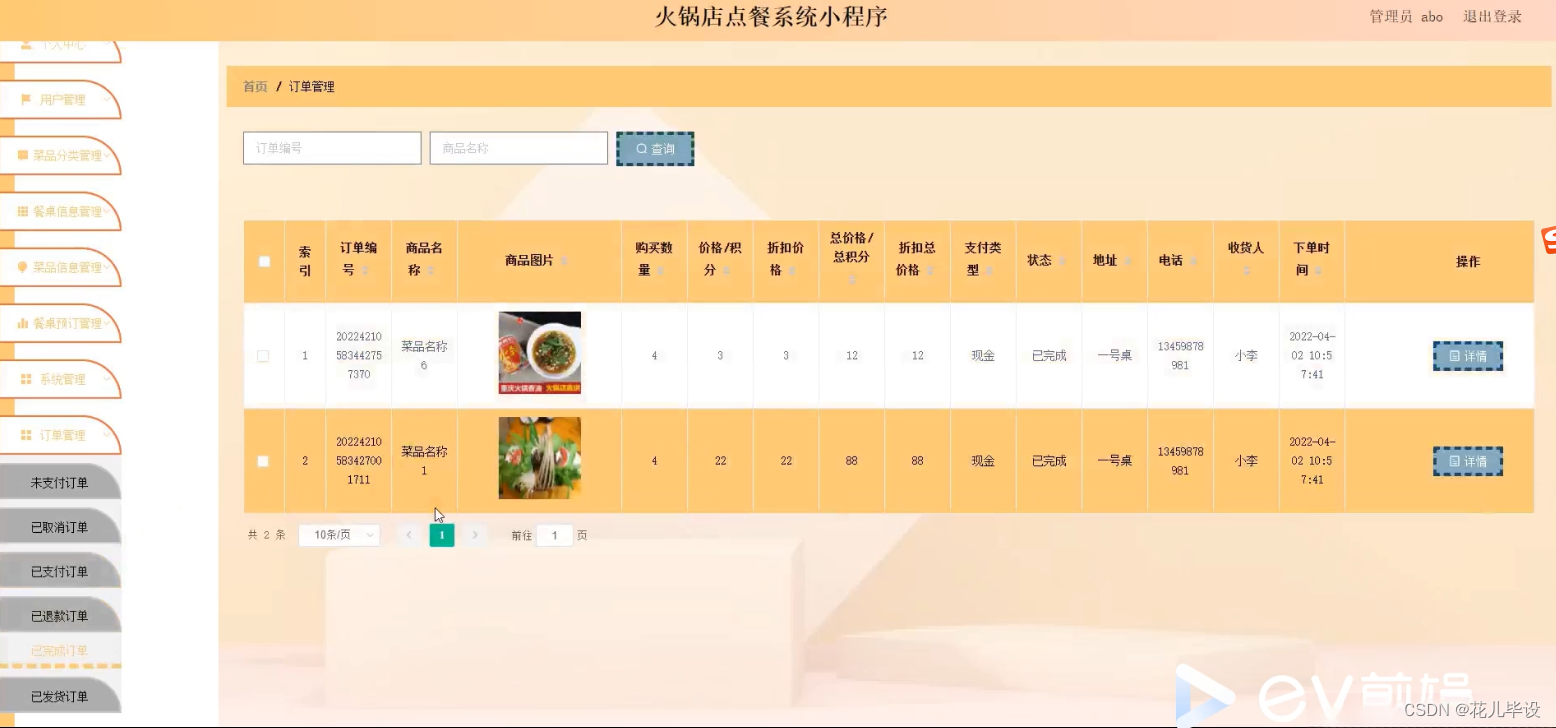This screenshot has height=728, width=1556.
Task: Click the detail icon on the first 详情 button
Action: [x=1453, y=355]
